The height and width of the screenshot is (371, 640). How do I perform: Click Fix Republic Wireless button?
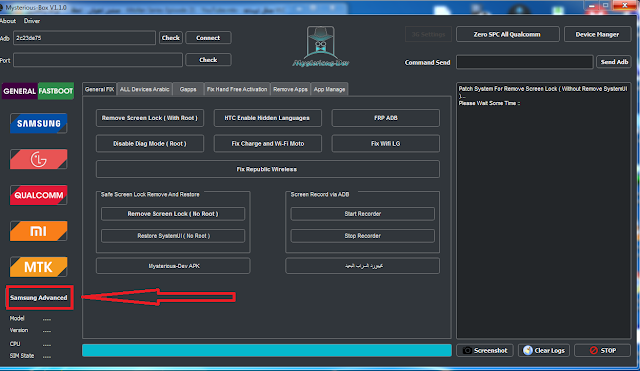tap(268, 169)
